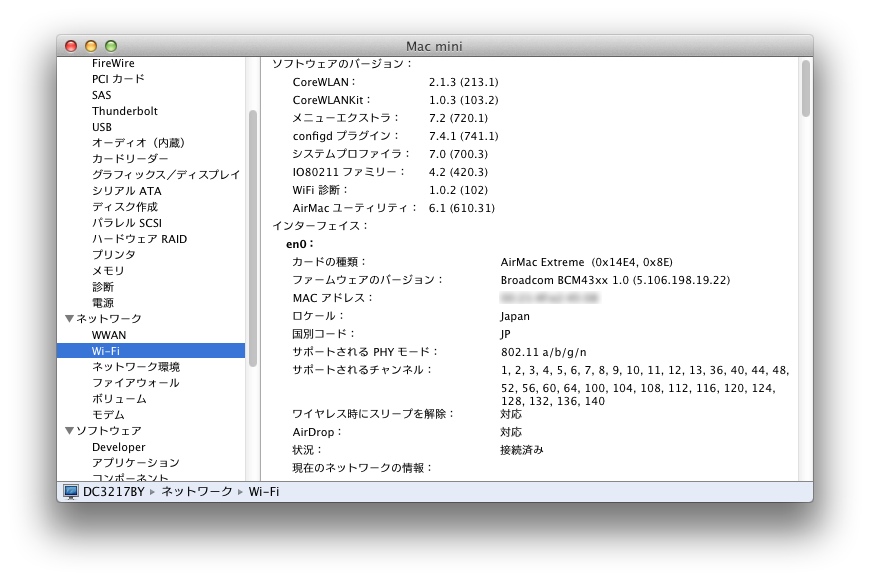Click the yellow minimize window button
The width and height of the screenshot is (870, 581).
pos(91,46)
